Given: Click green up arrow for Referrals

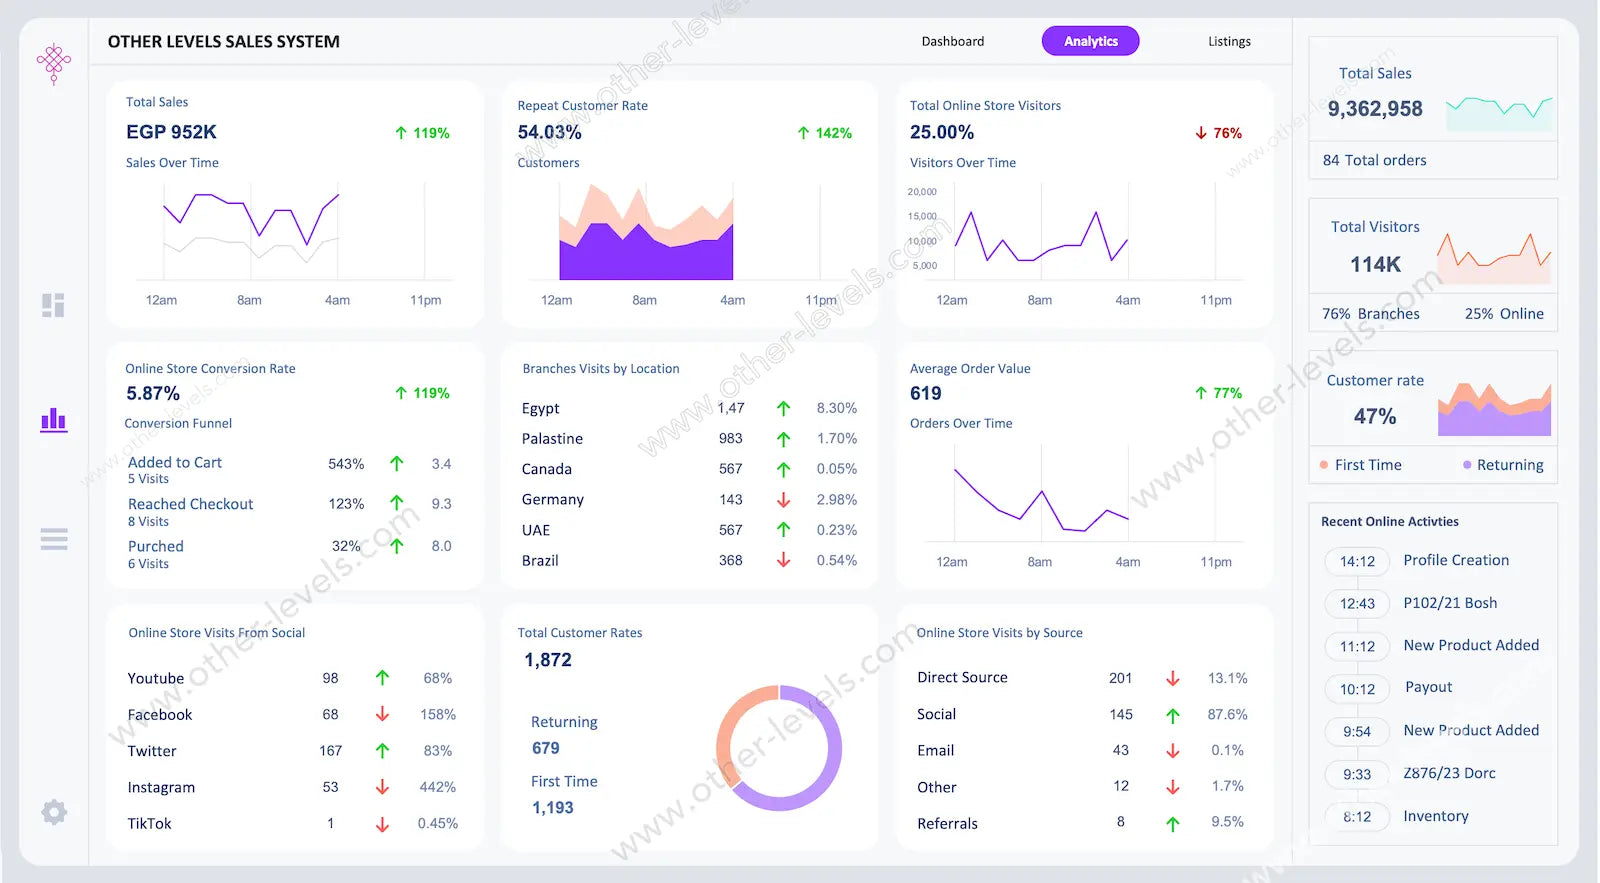Looking at the screenshot, I should pyautogui.click(x=1173, y=824).
